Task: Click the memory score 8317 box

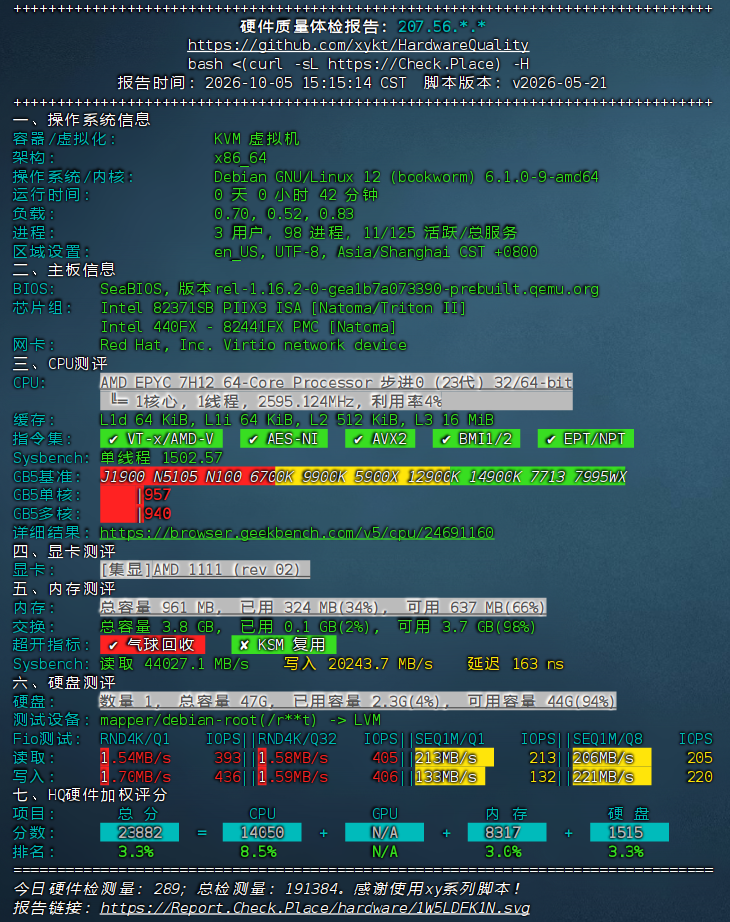Action: click(506, 833)
